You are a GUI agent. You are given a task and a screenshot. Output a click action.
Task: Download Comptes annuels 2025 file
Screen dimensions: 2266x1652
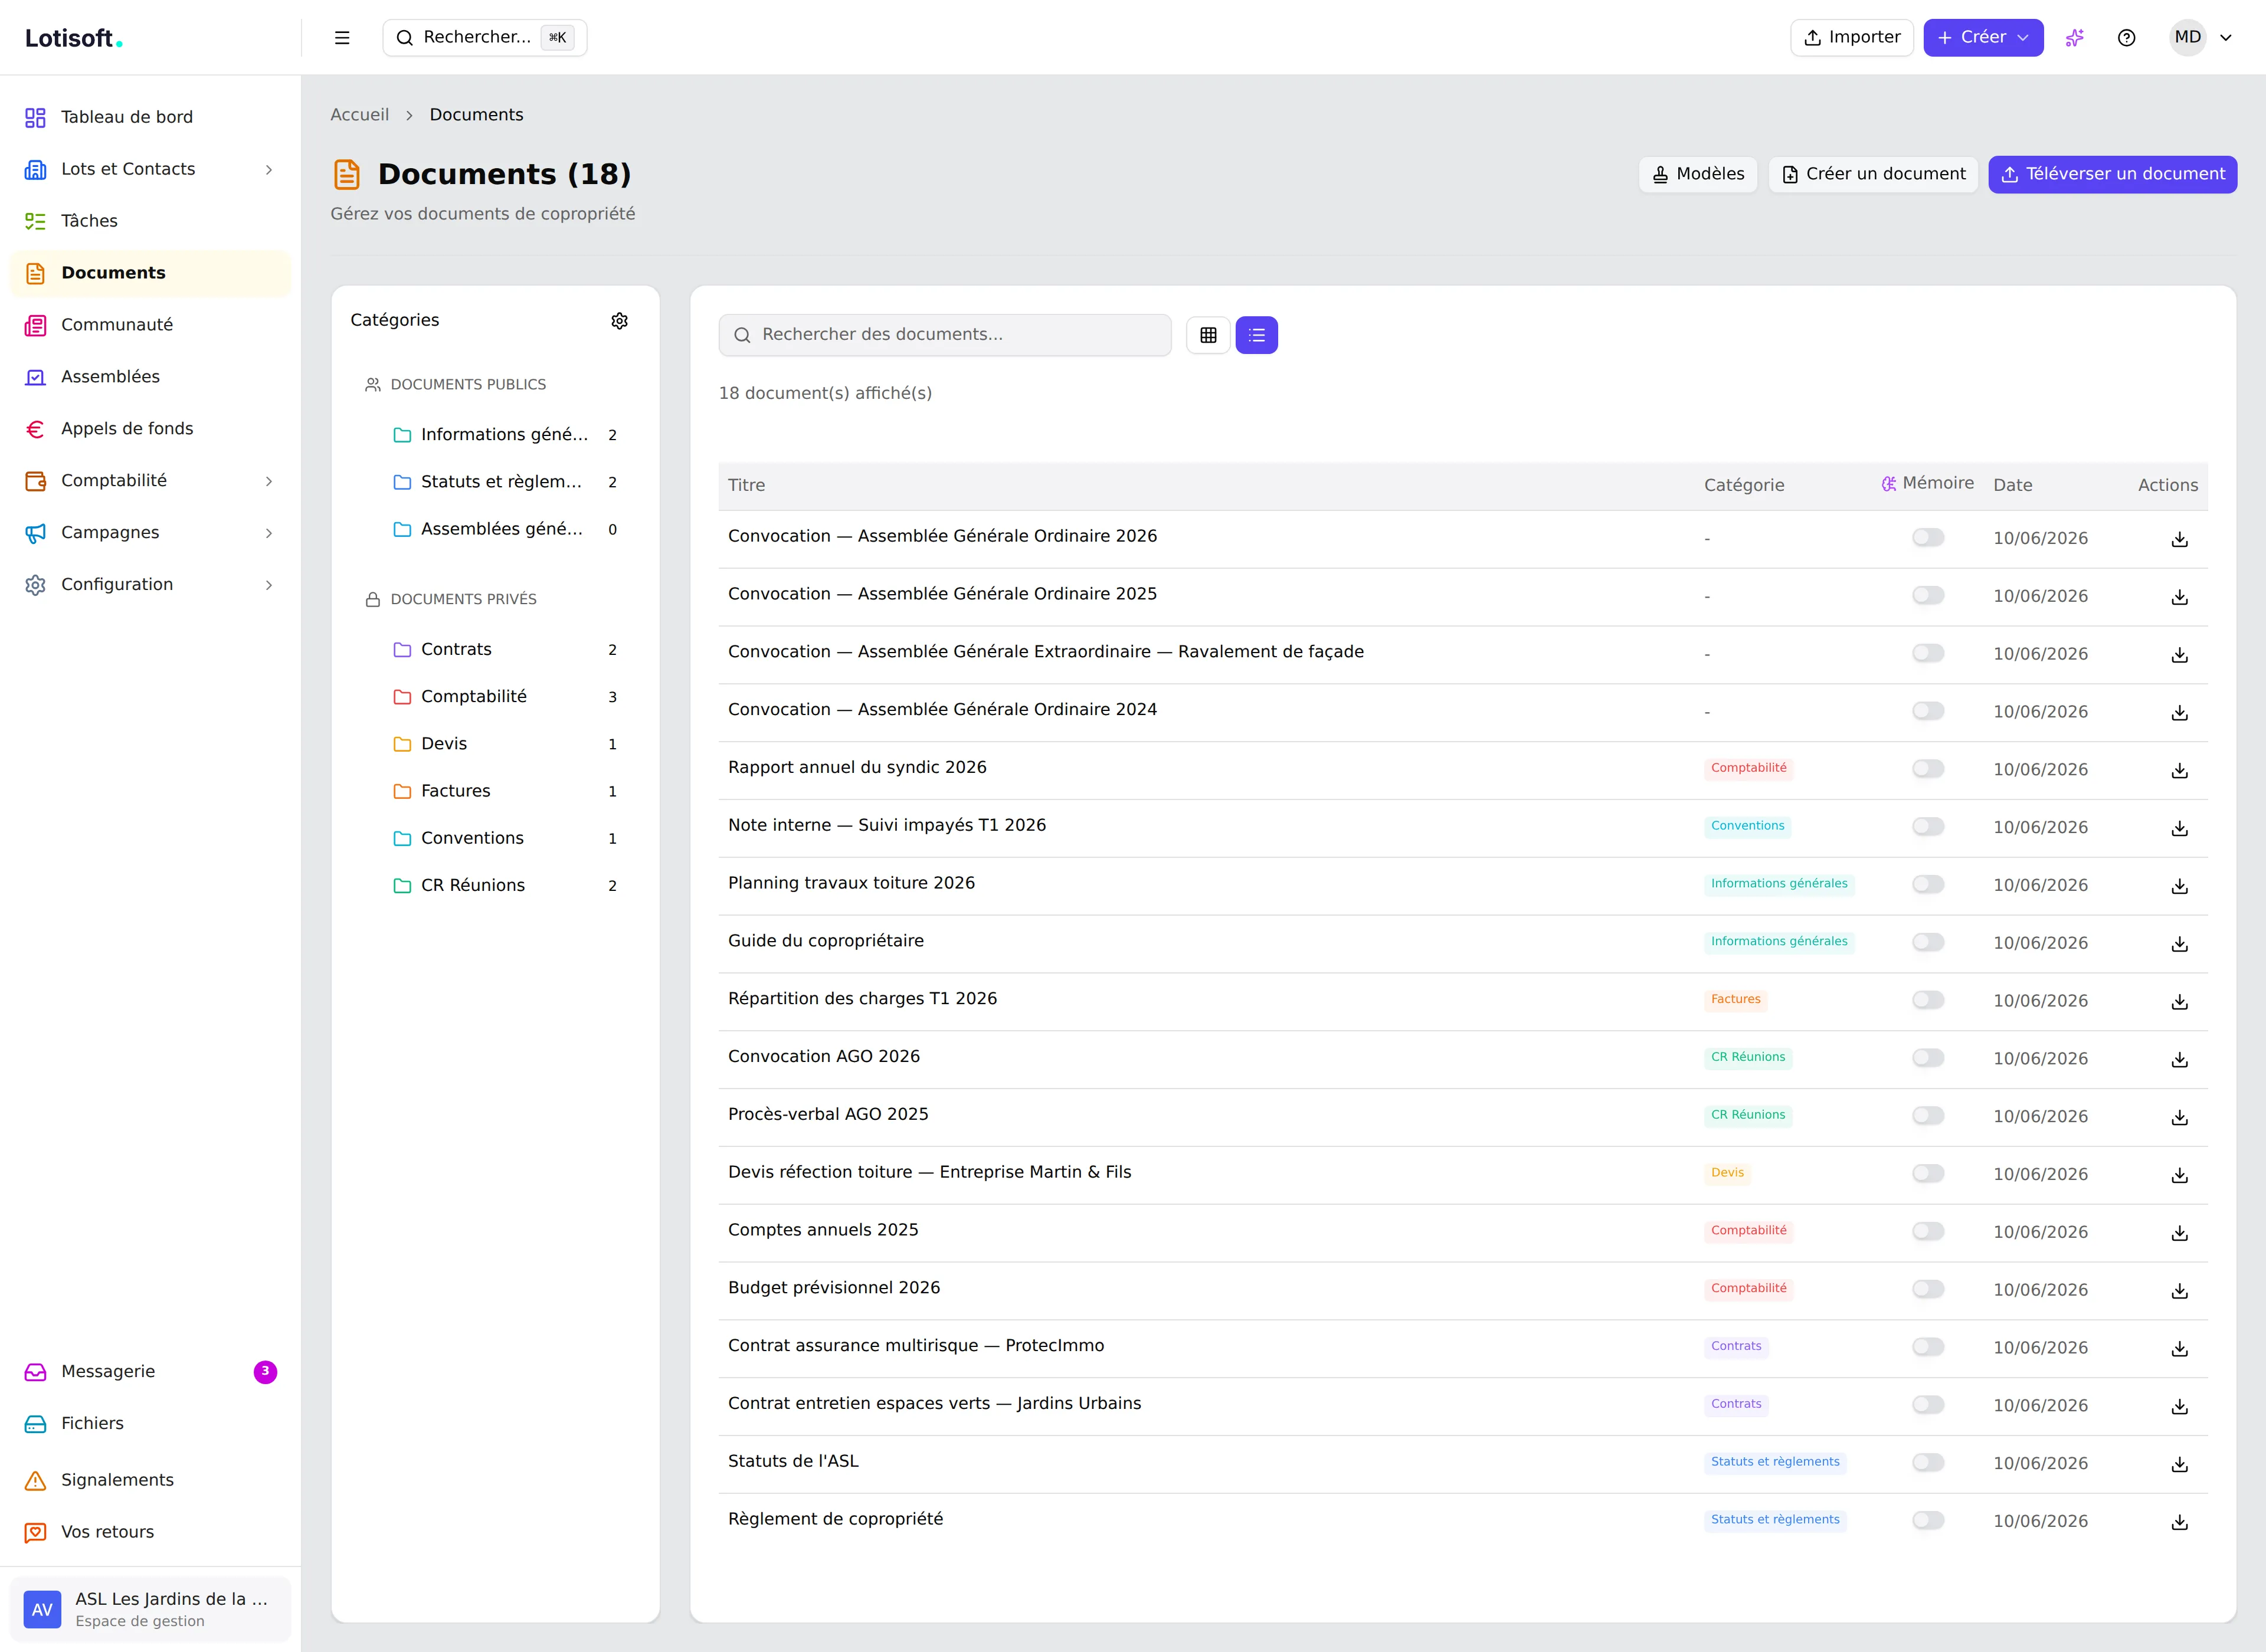[2180, 1234]
